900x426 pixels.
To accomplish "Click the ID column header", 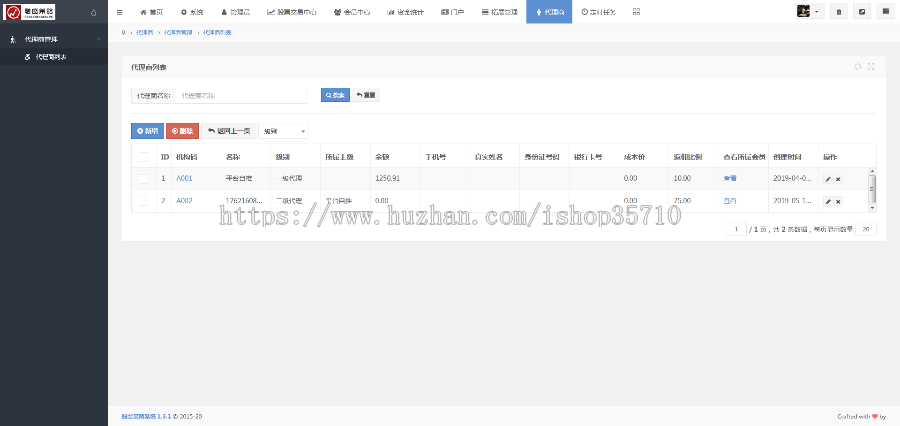I will coord(165,157).
